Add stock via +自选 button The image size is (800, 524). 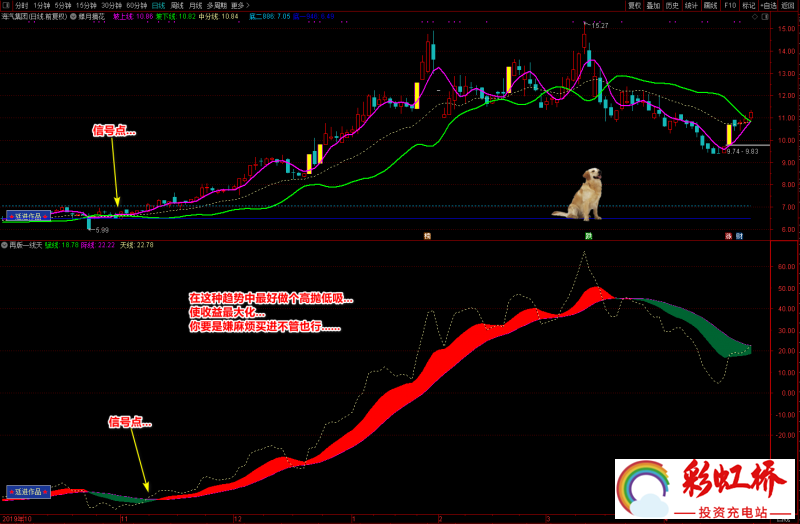[769, 6]
